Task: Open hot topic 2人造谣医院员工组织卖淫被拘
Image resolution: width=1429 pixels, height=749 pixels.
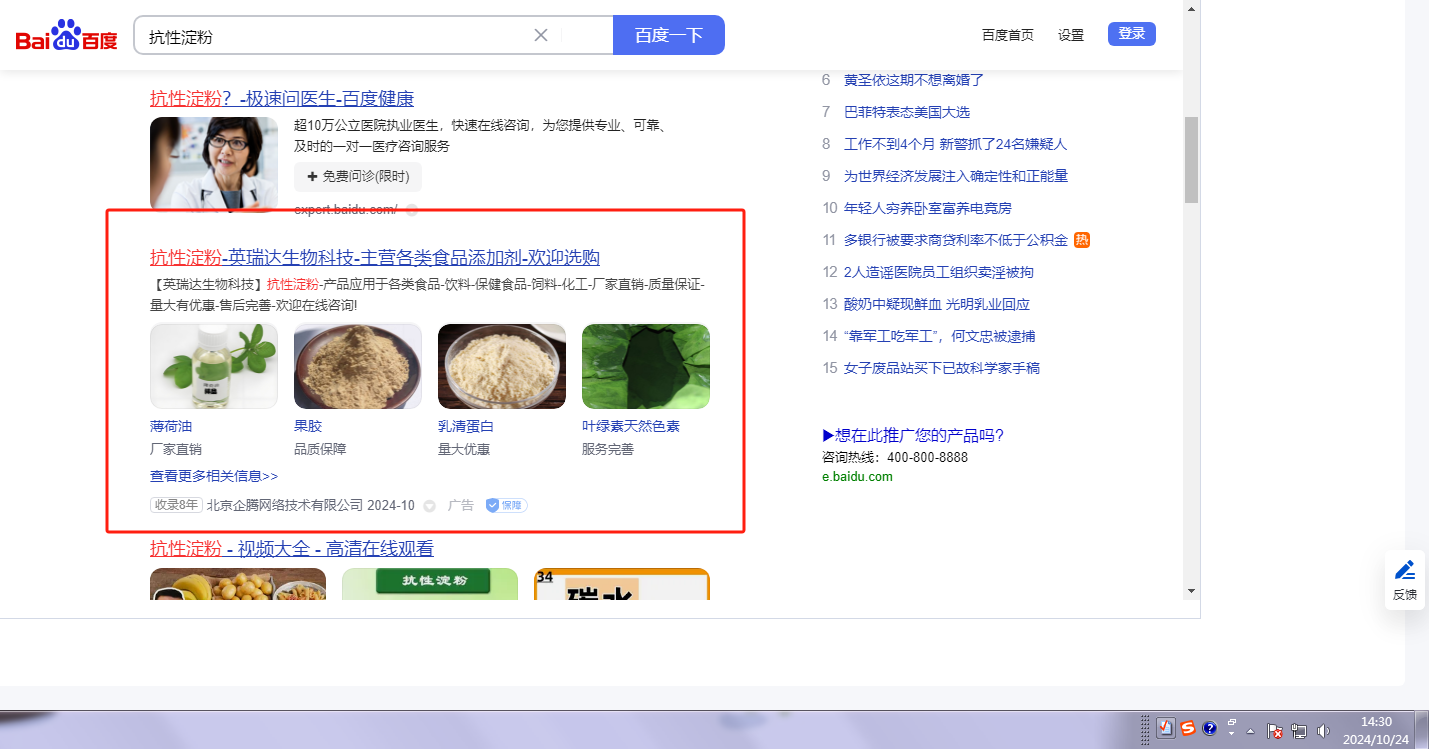Action: pyautogui.click(x=939, y=272)
